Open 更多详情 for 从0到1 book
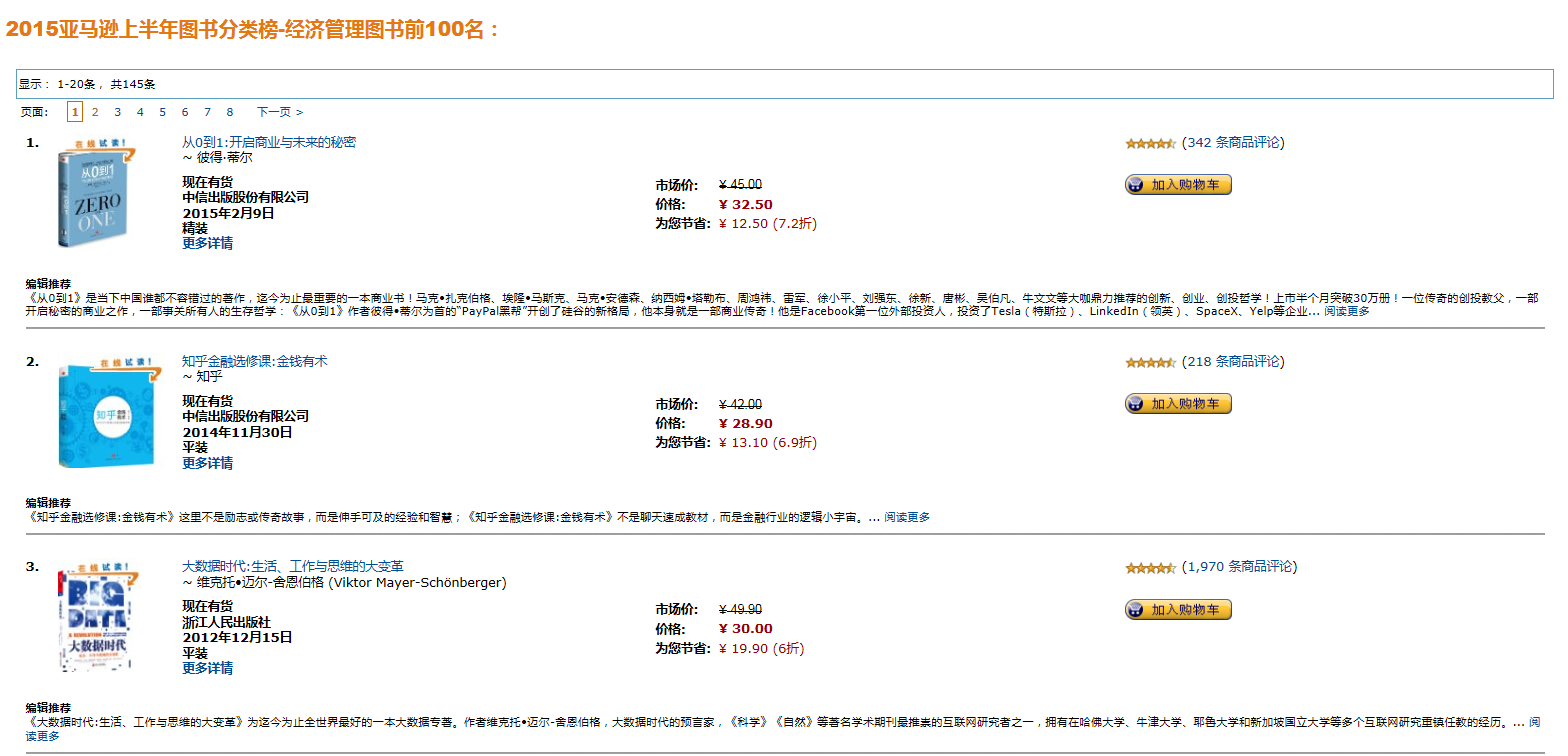This screenshot has width=1568, height=756. click(208, 243)
